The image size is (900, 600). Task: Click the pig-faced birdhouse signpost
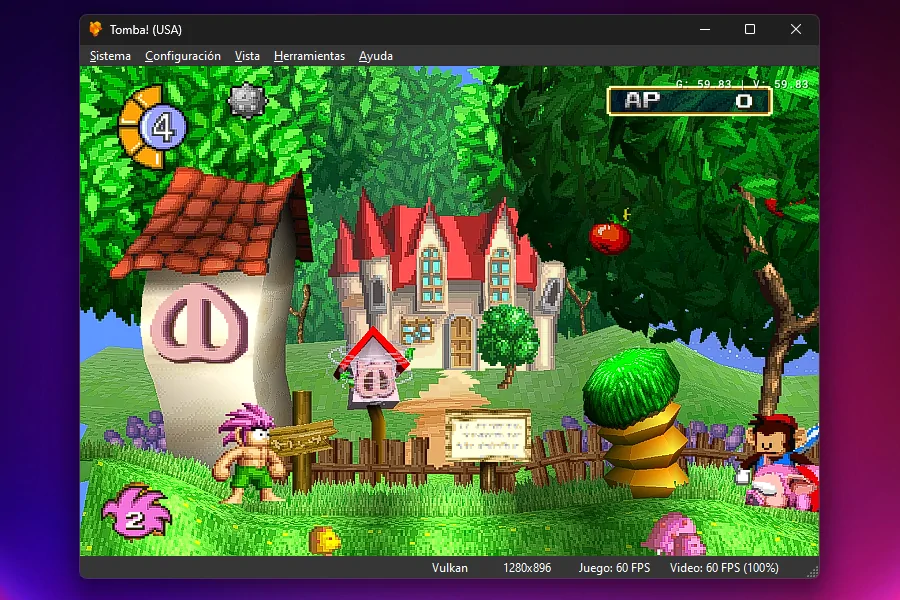[373, 367]
